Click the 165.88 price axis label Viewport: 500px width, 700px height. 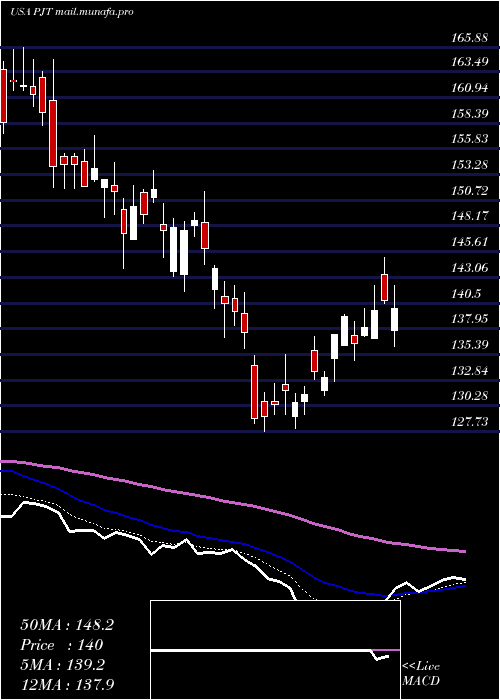tap(469, 38)
